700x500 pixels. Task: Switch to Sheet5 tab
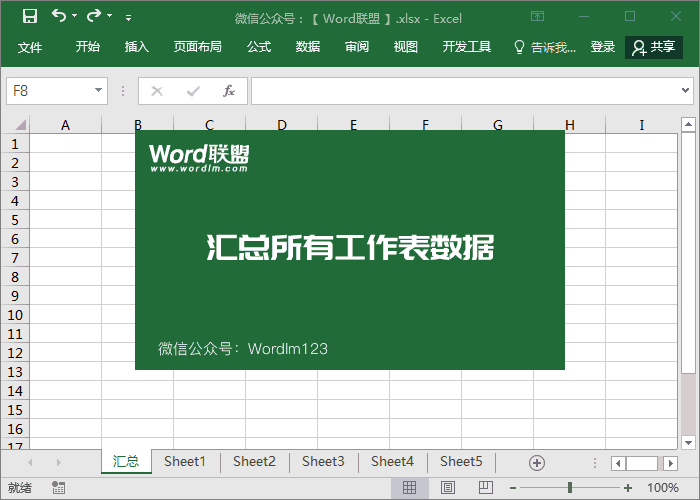click(461, 461)
